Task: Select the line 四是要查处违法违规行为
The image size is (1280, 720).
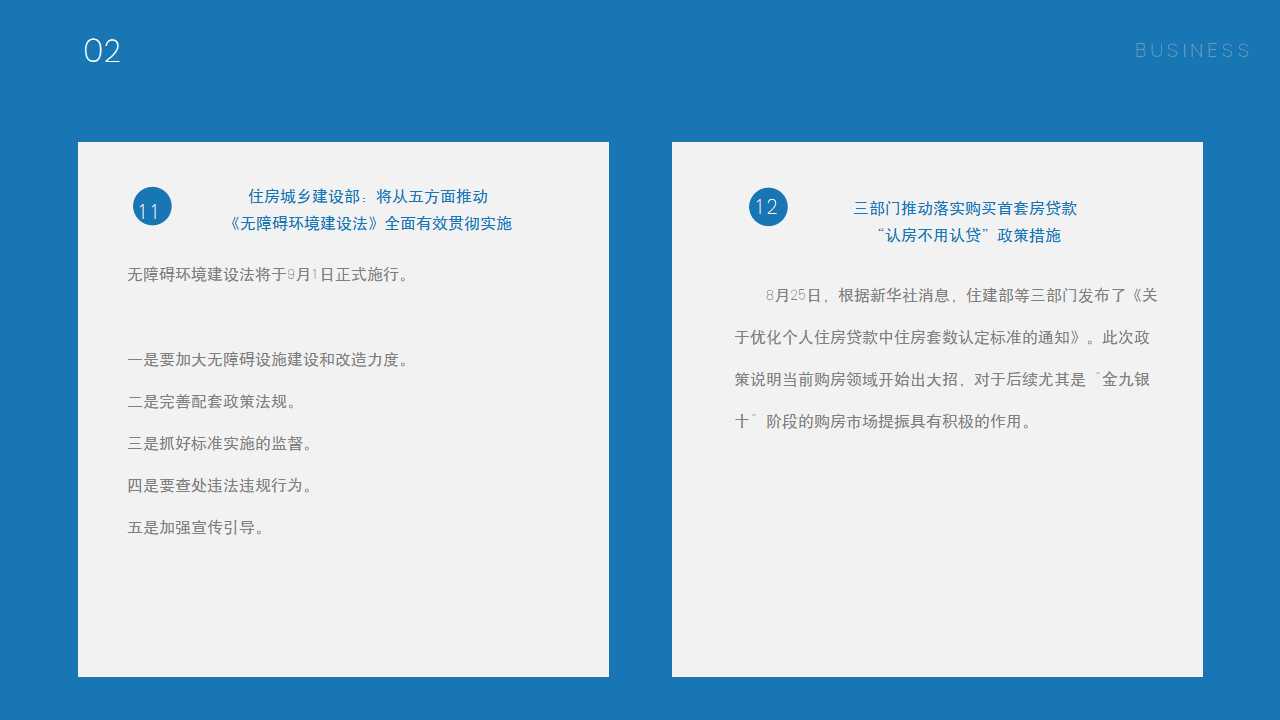Action: tap(220, 486)
